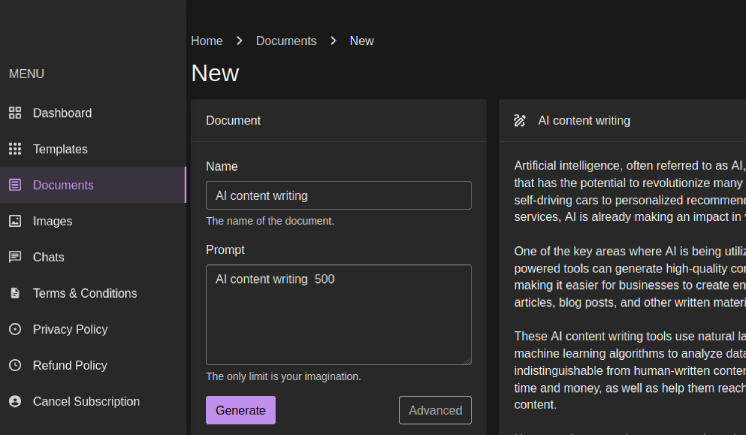Image resolution: width=746 pixels, height=435 pixels.
Task: Click the chevron after Documents breadcrumb
Action: click(333, 41)
